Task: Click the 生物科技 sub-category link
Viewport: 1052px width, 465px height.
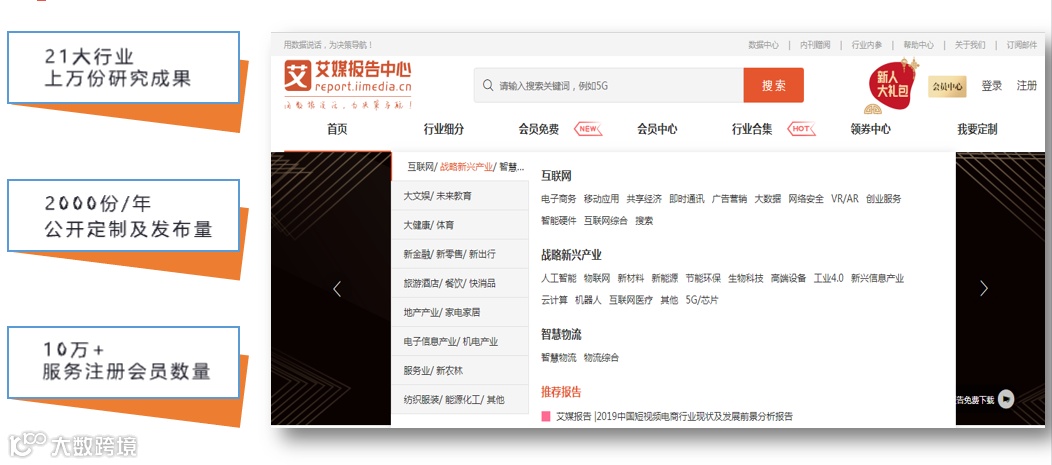Action: tap(746, 278)
